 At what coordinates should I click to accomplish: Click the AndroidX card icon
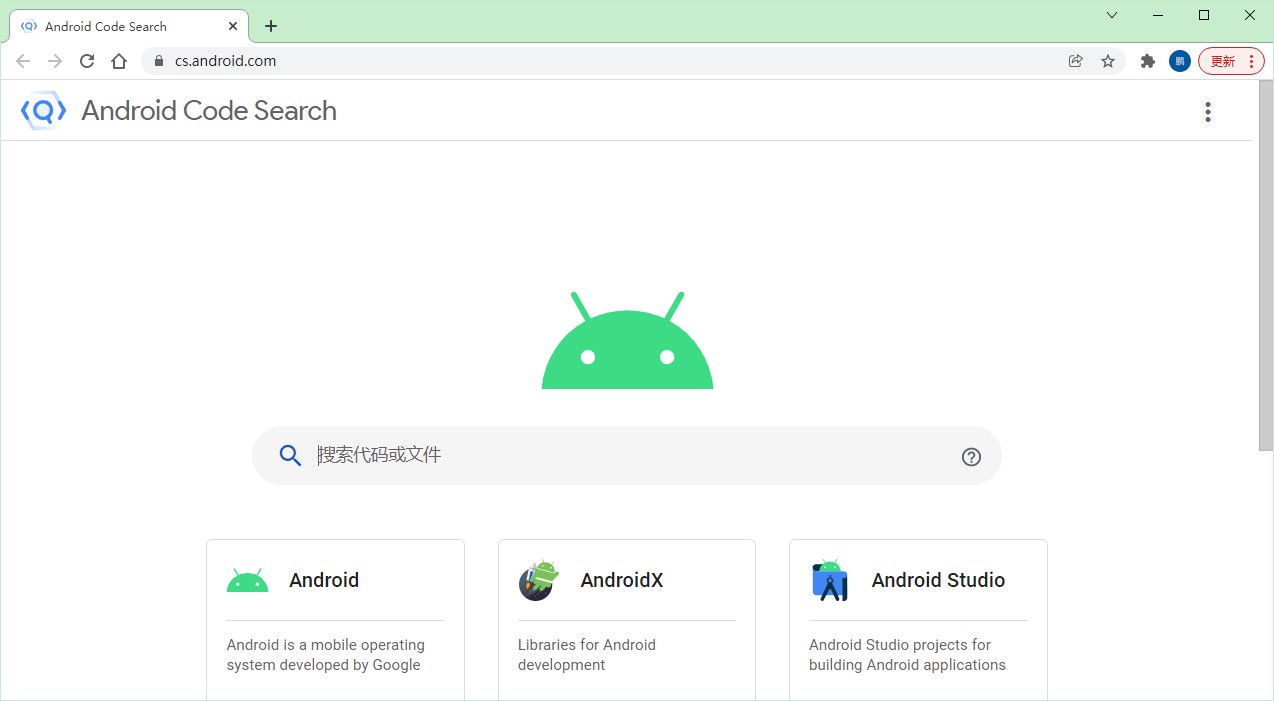point(538,580)
